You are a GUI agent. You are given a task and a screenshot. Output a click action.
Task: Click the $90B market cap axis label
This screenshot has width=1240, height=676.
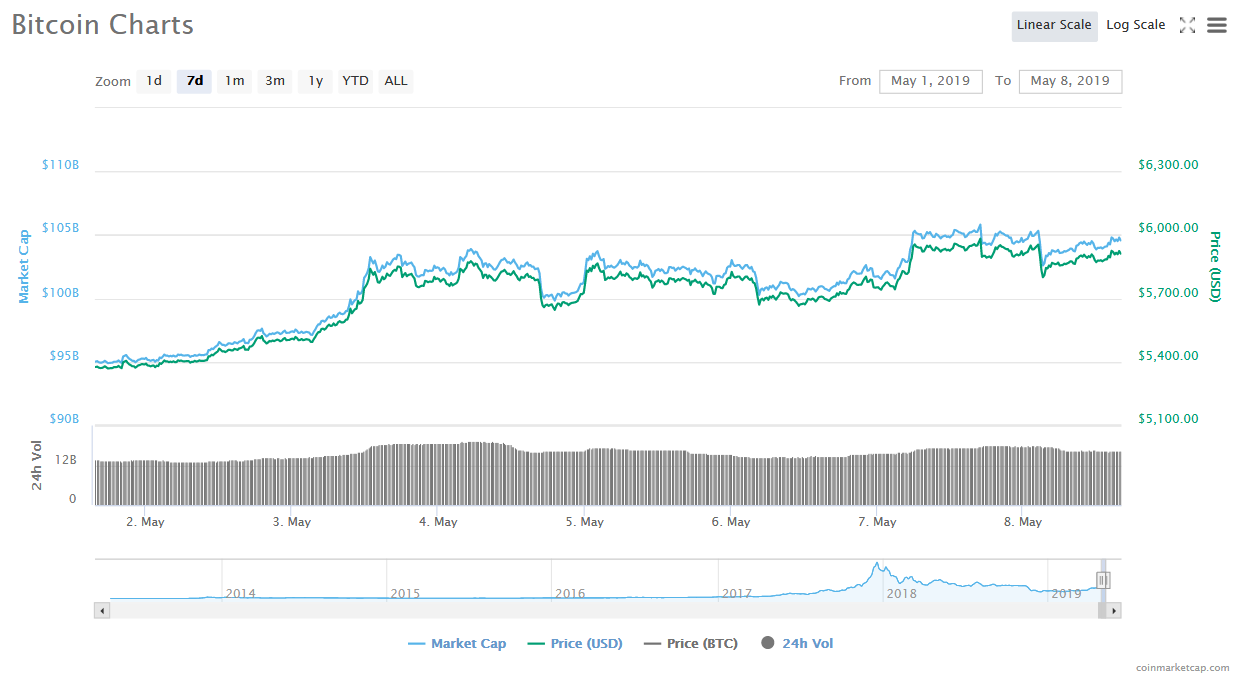coord(63,419)
